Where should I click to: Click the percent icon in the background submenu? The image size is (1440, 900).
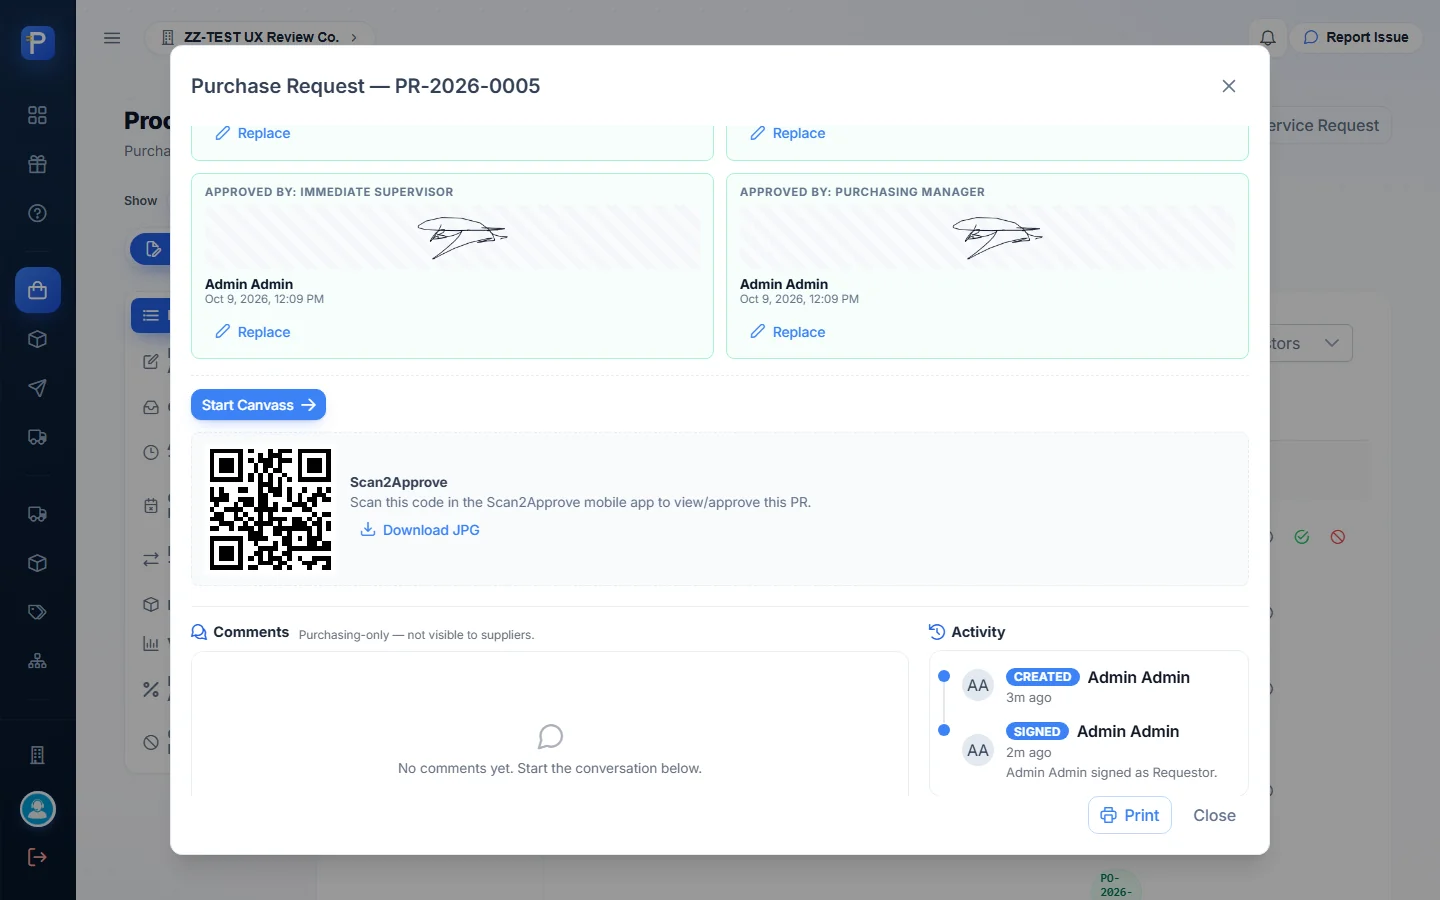[151, 689]
